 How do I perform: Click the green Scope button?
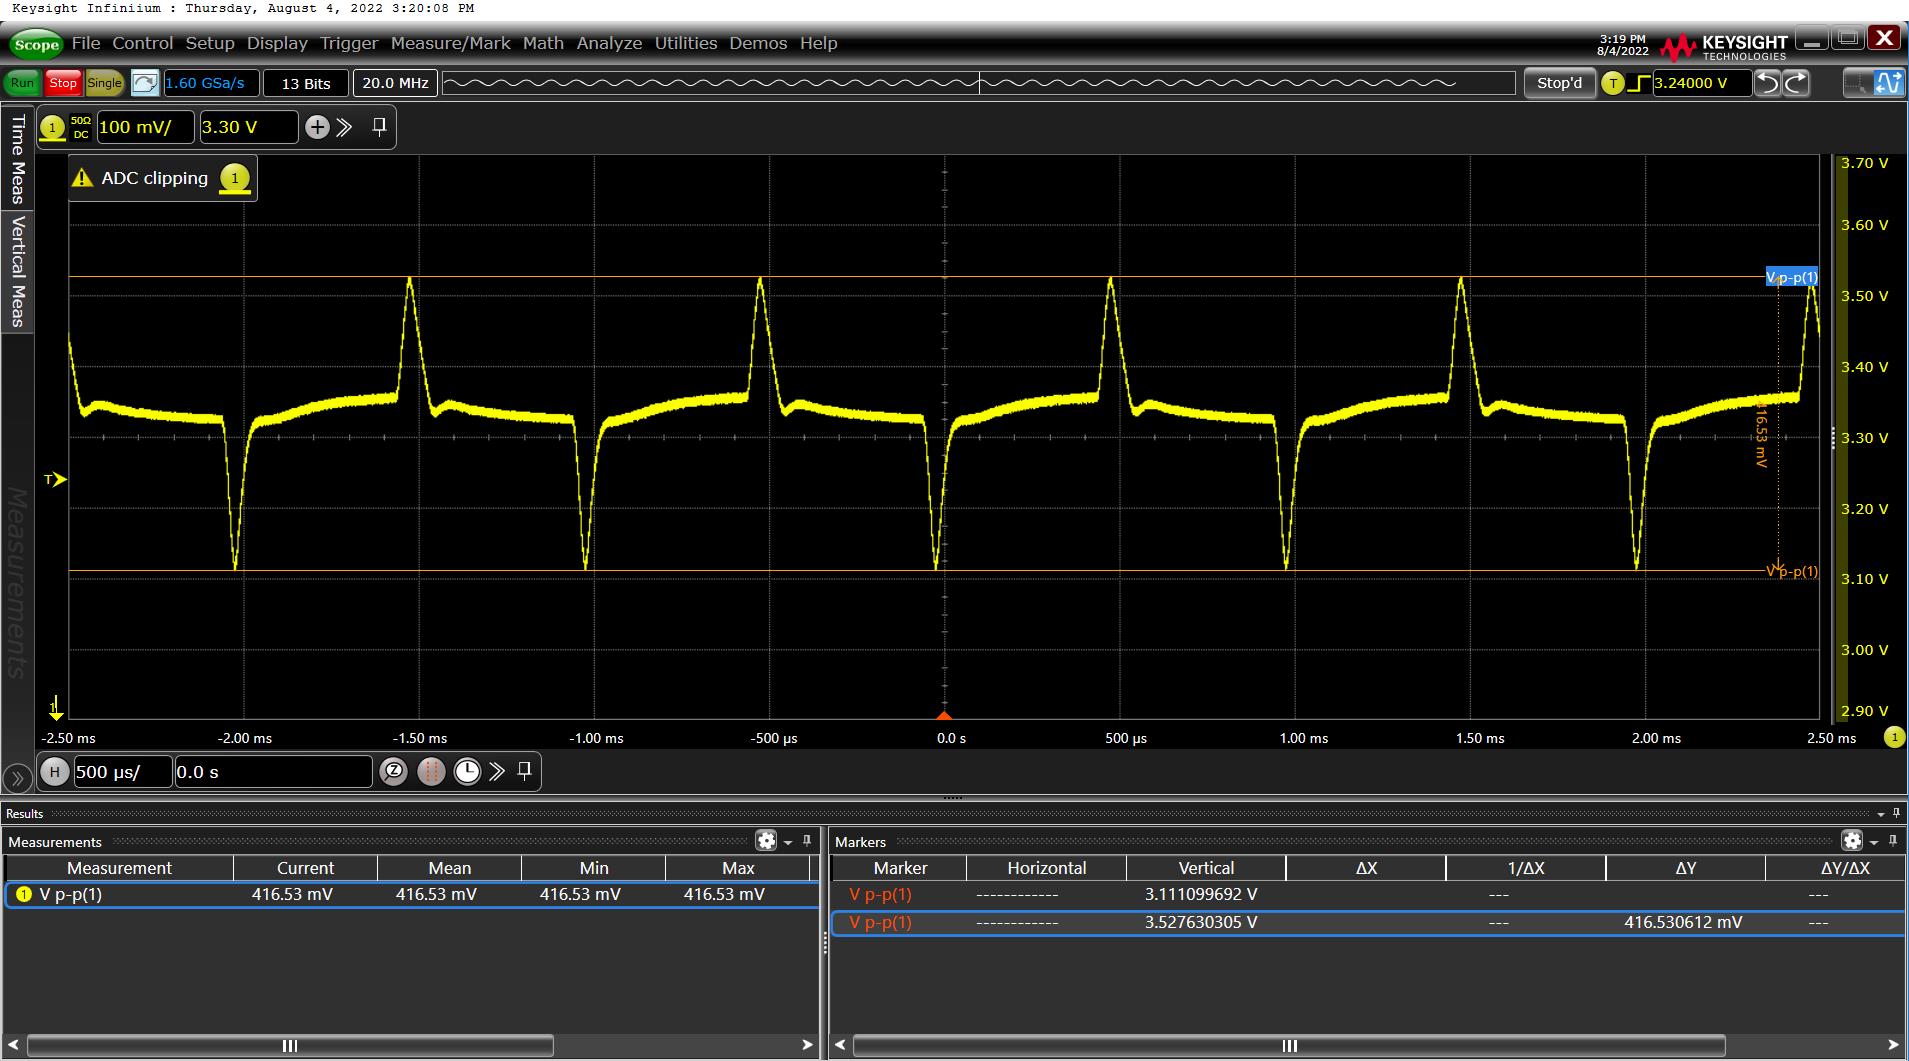(36, 44)
